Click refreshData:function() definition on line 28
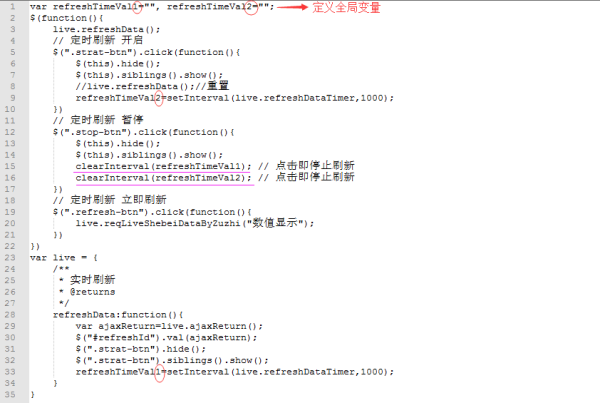Viewport: 600px width, 403px height. (x=118, y=315)
